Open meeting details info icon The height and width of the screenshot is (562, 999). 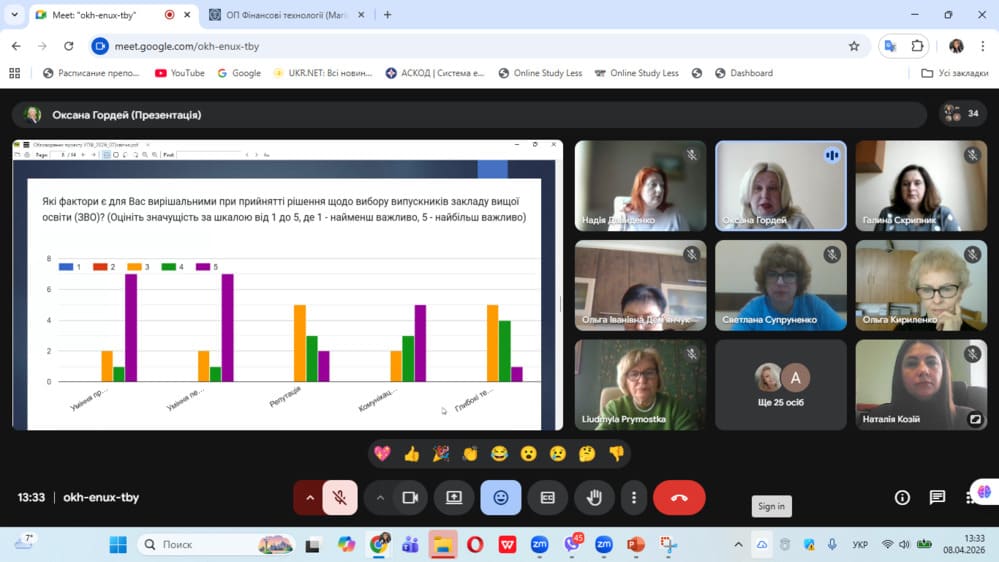tap(902, 498)
